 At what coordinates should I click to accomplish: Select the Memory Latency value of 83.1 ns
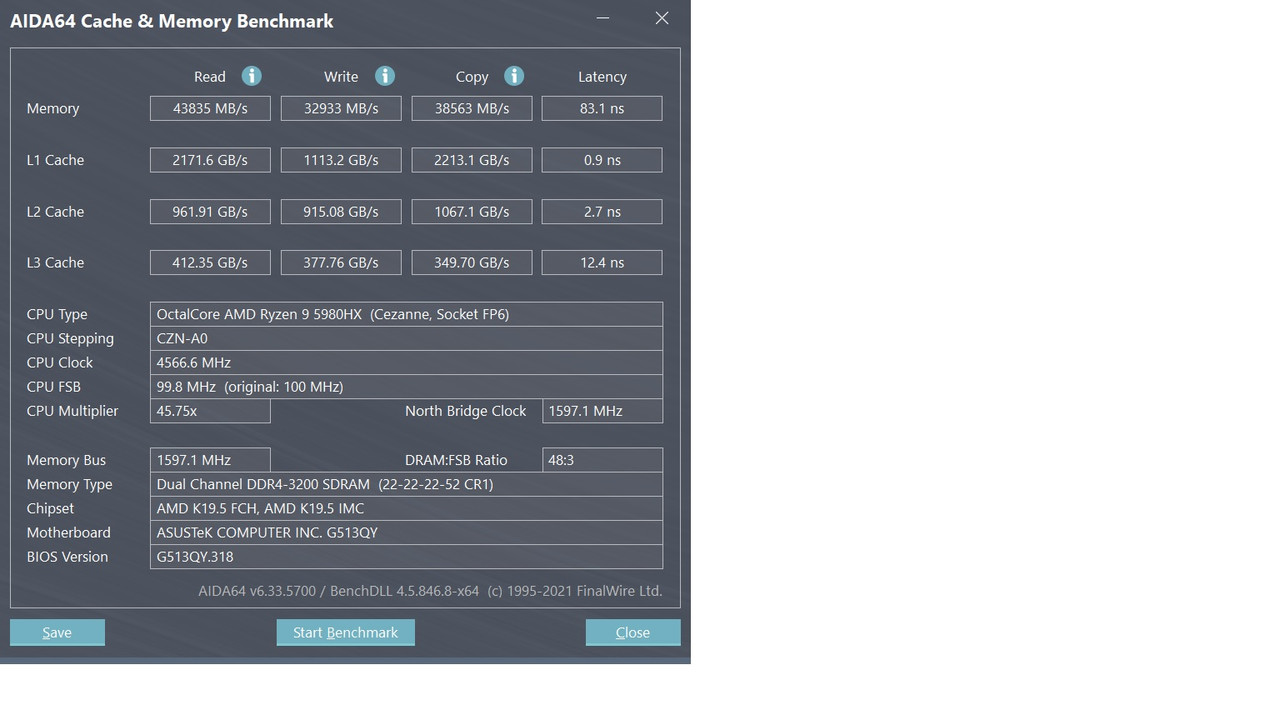tap(601, 108)
